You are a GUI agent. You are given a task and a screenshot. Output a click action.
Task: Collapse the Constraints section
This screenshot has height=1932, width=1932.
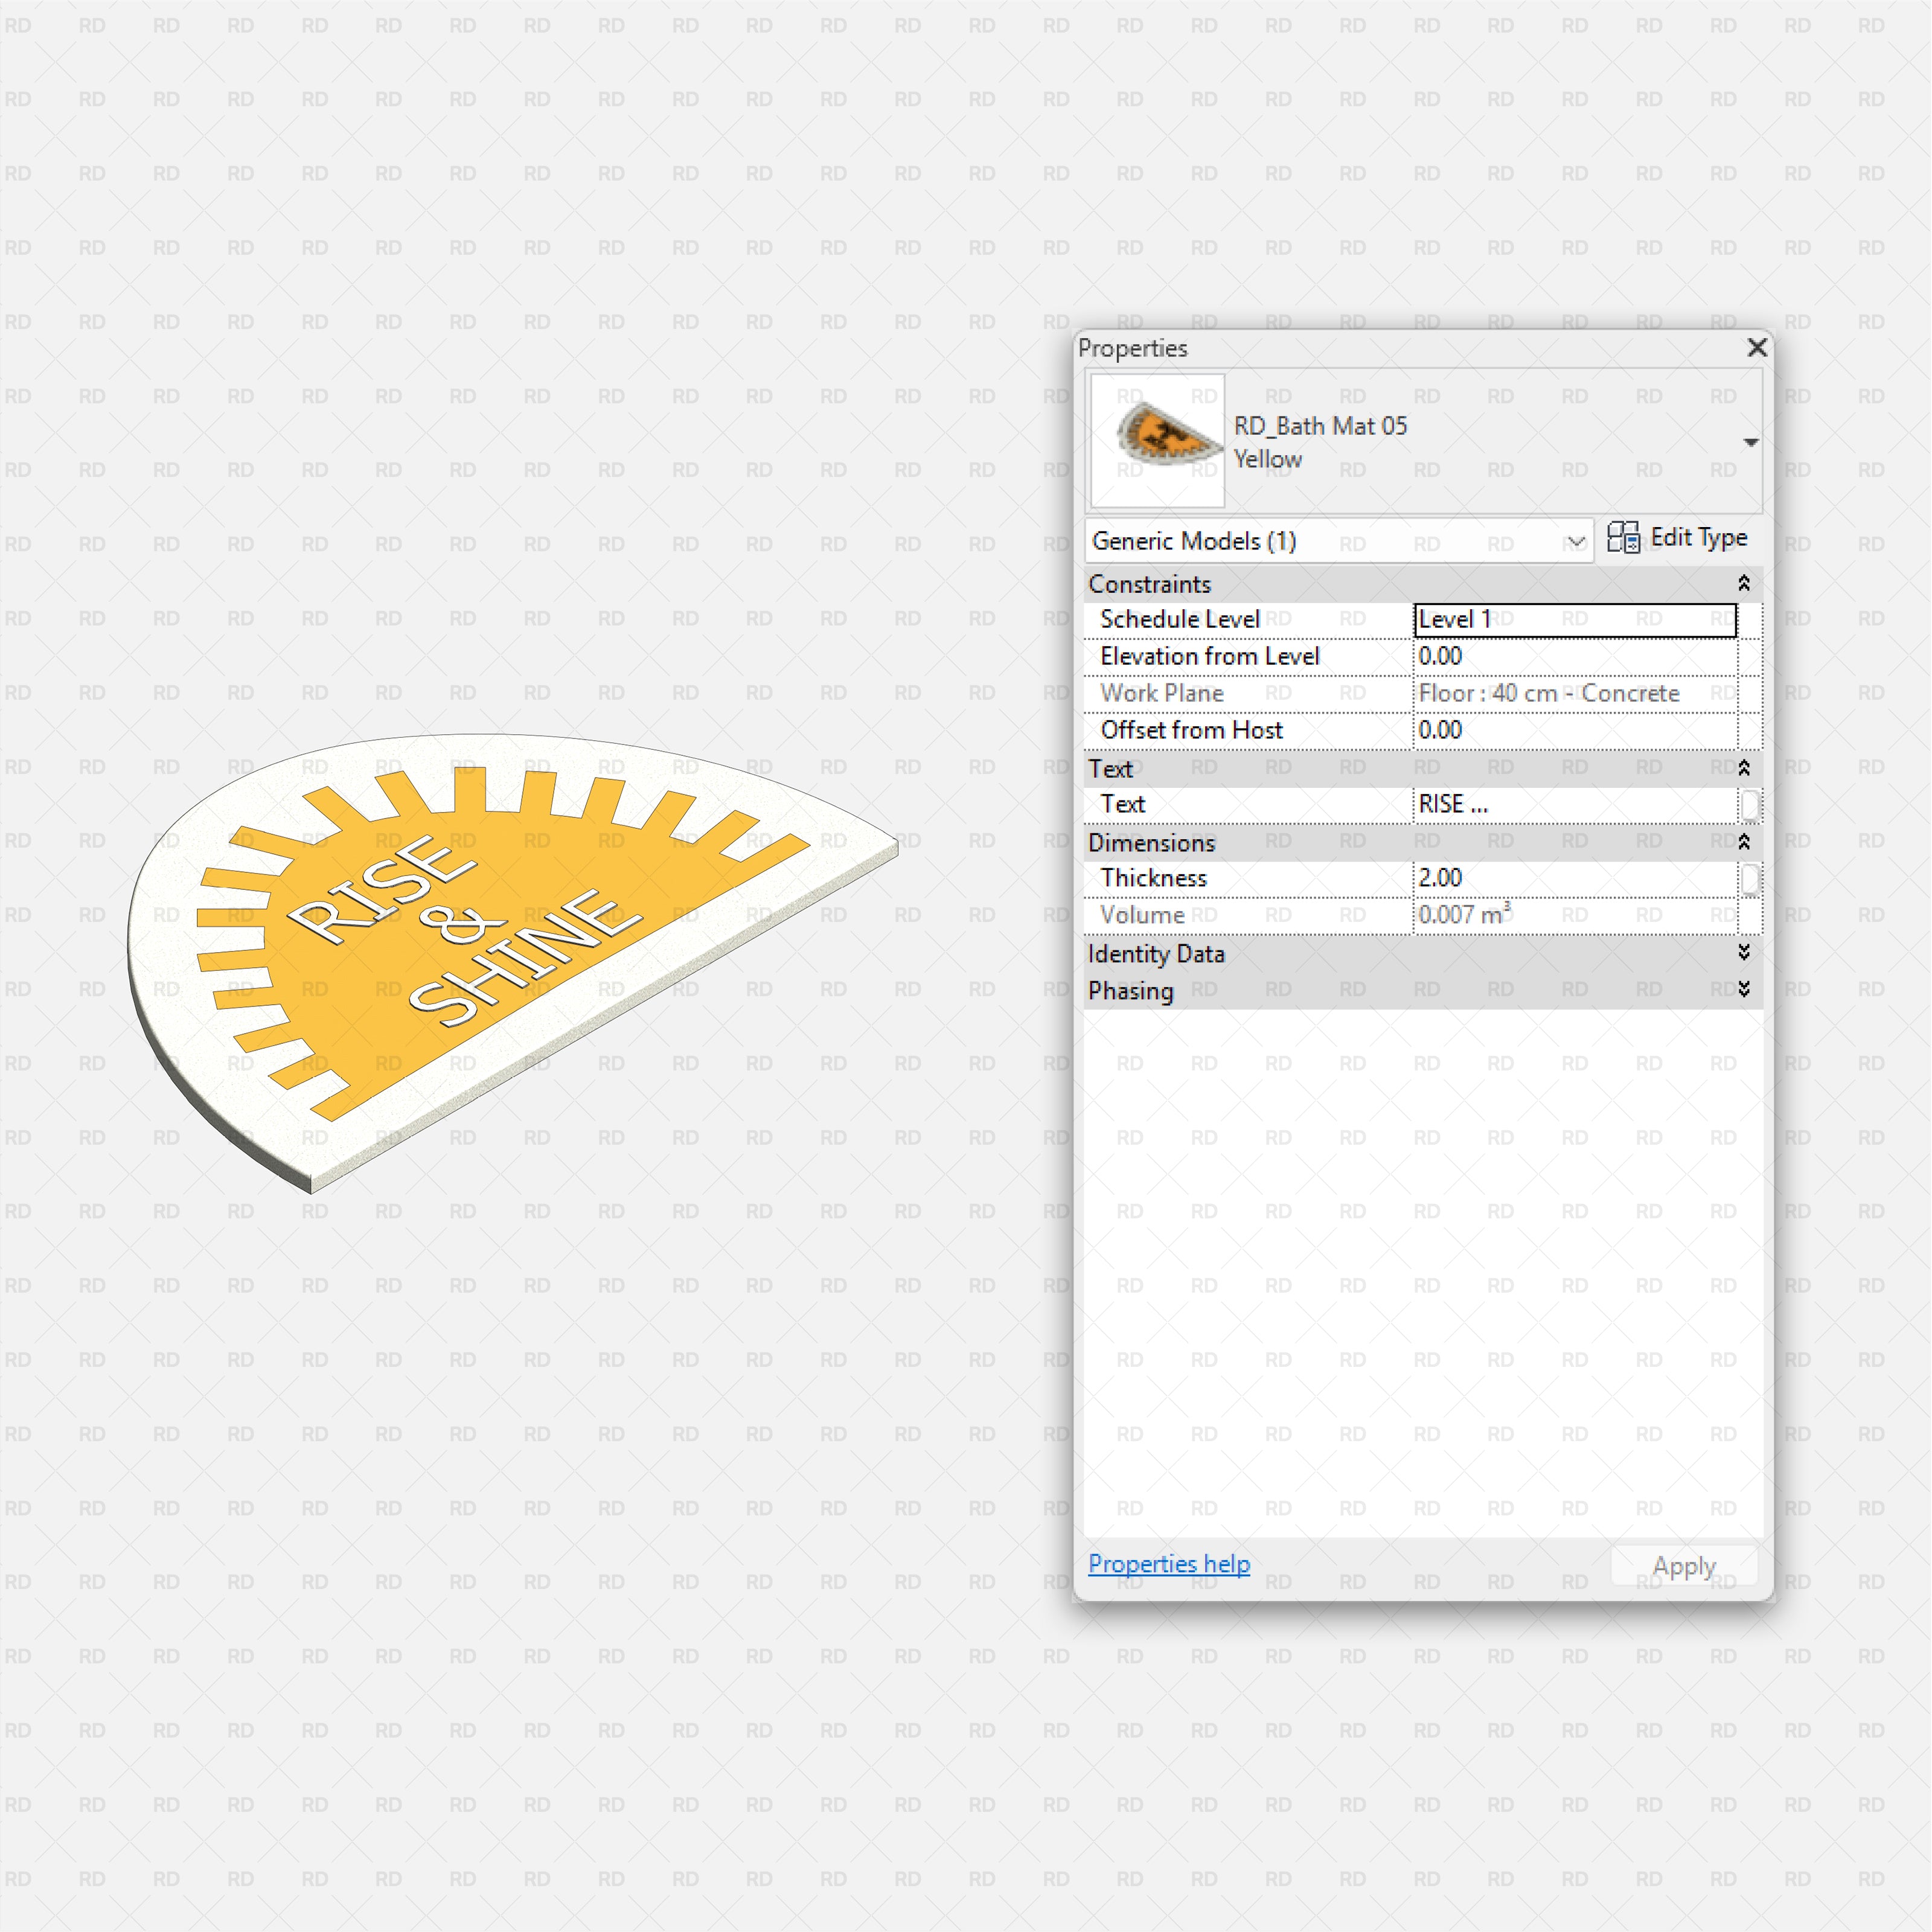pyautogui.click(x=1744, y=583)
